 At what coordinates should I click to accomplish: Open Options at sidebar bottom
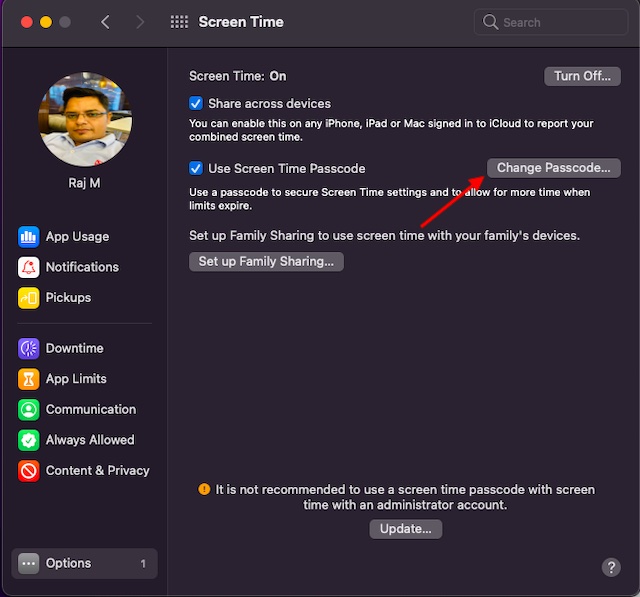tap(84, 564)
